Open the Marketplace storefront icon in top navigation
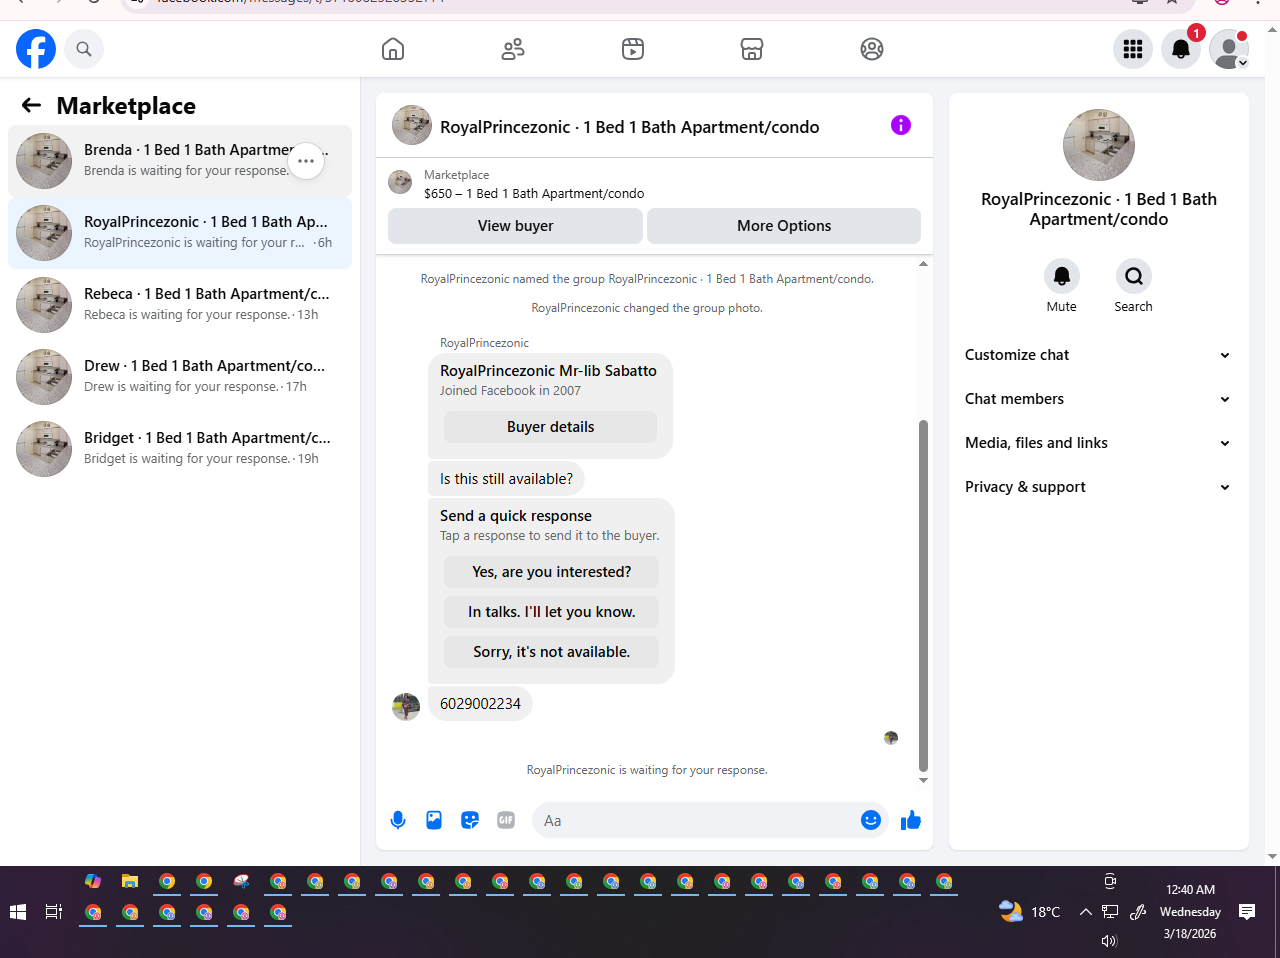 point(752,49)
